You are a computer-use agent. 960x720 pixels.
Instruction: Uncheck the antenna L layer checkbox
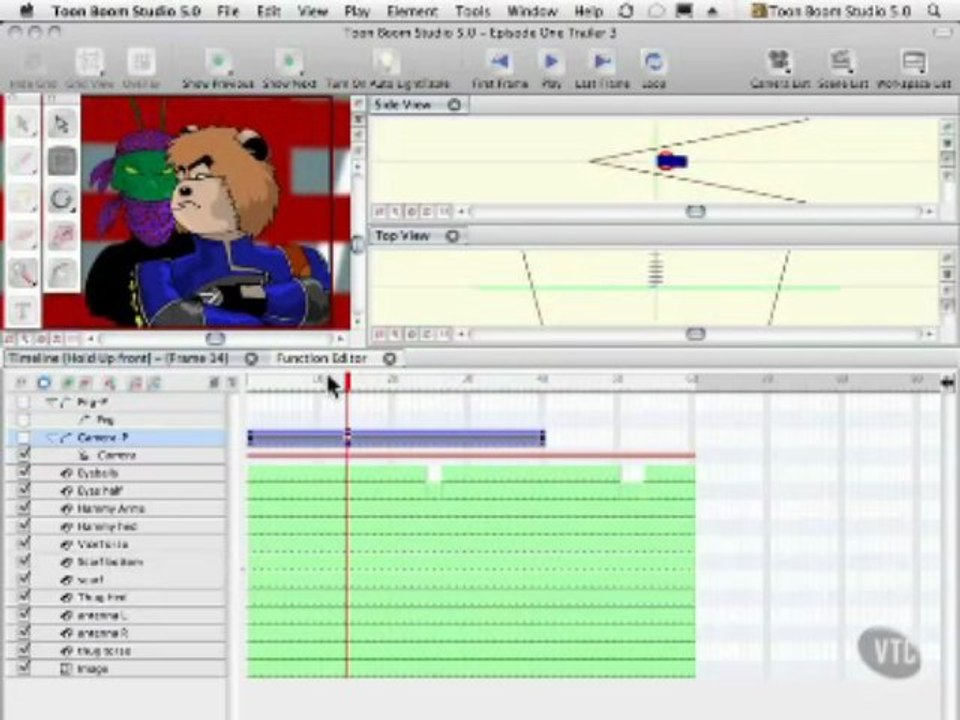click(x=23, y=615)
